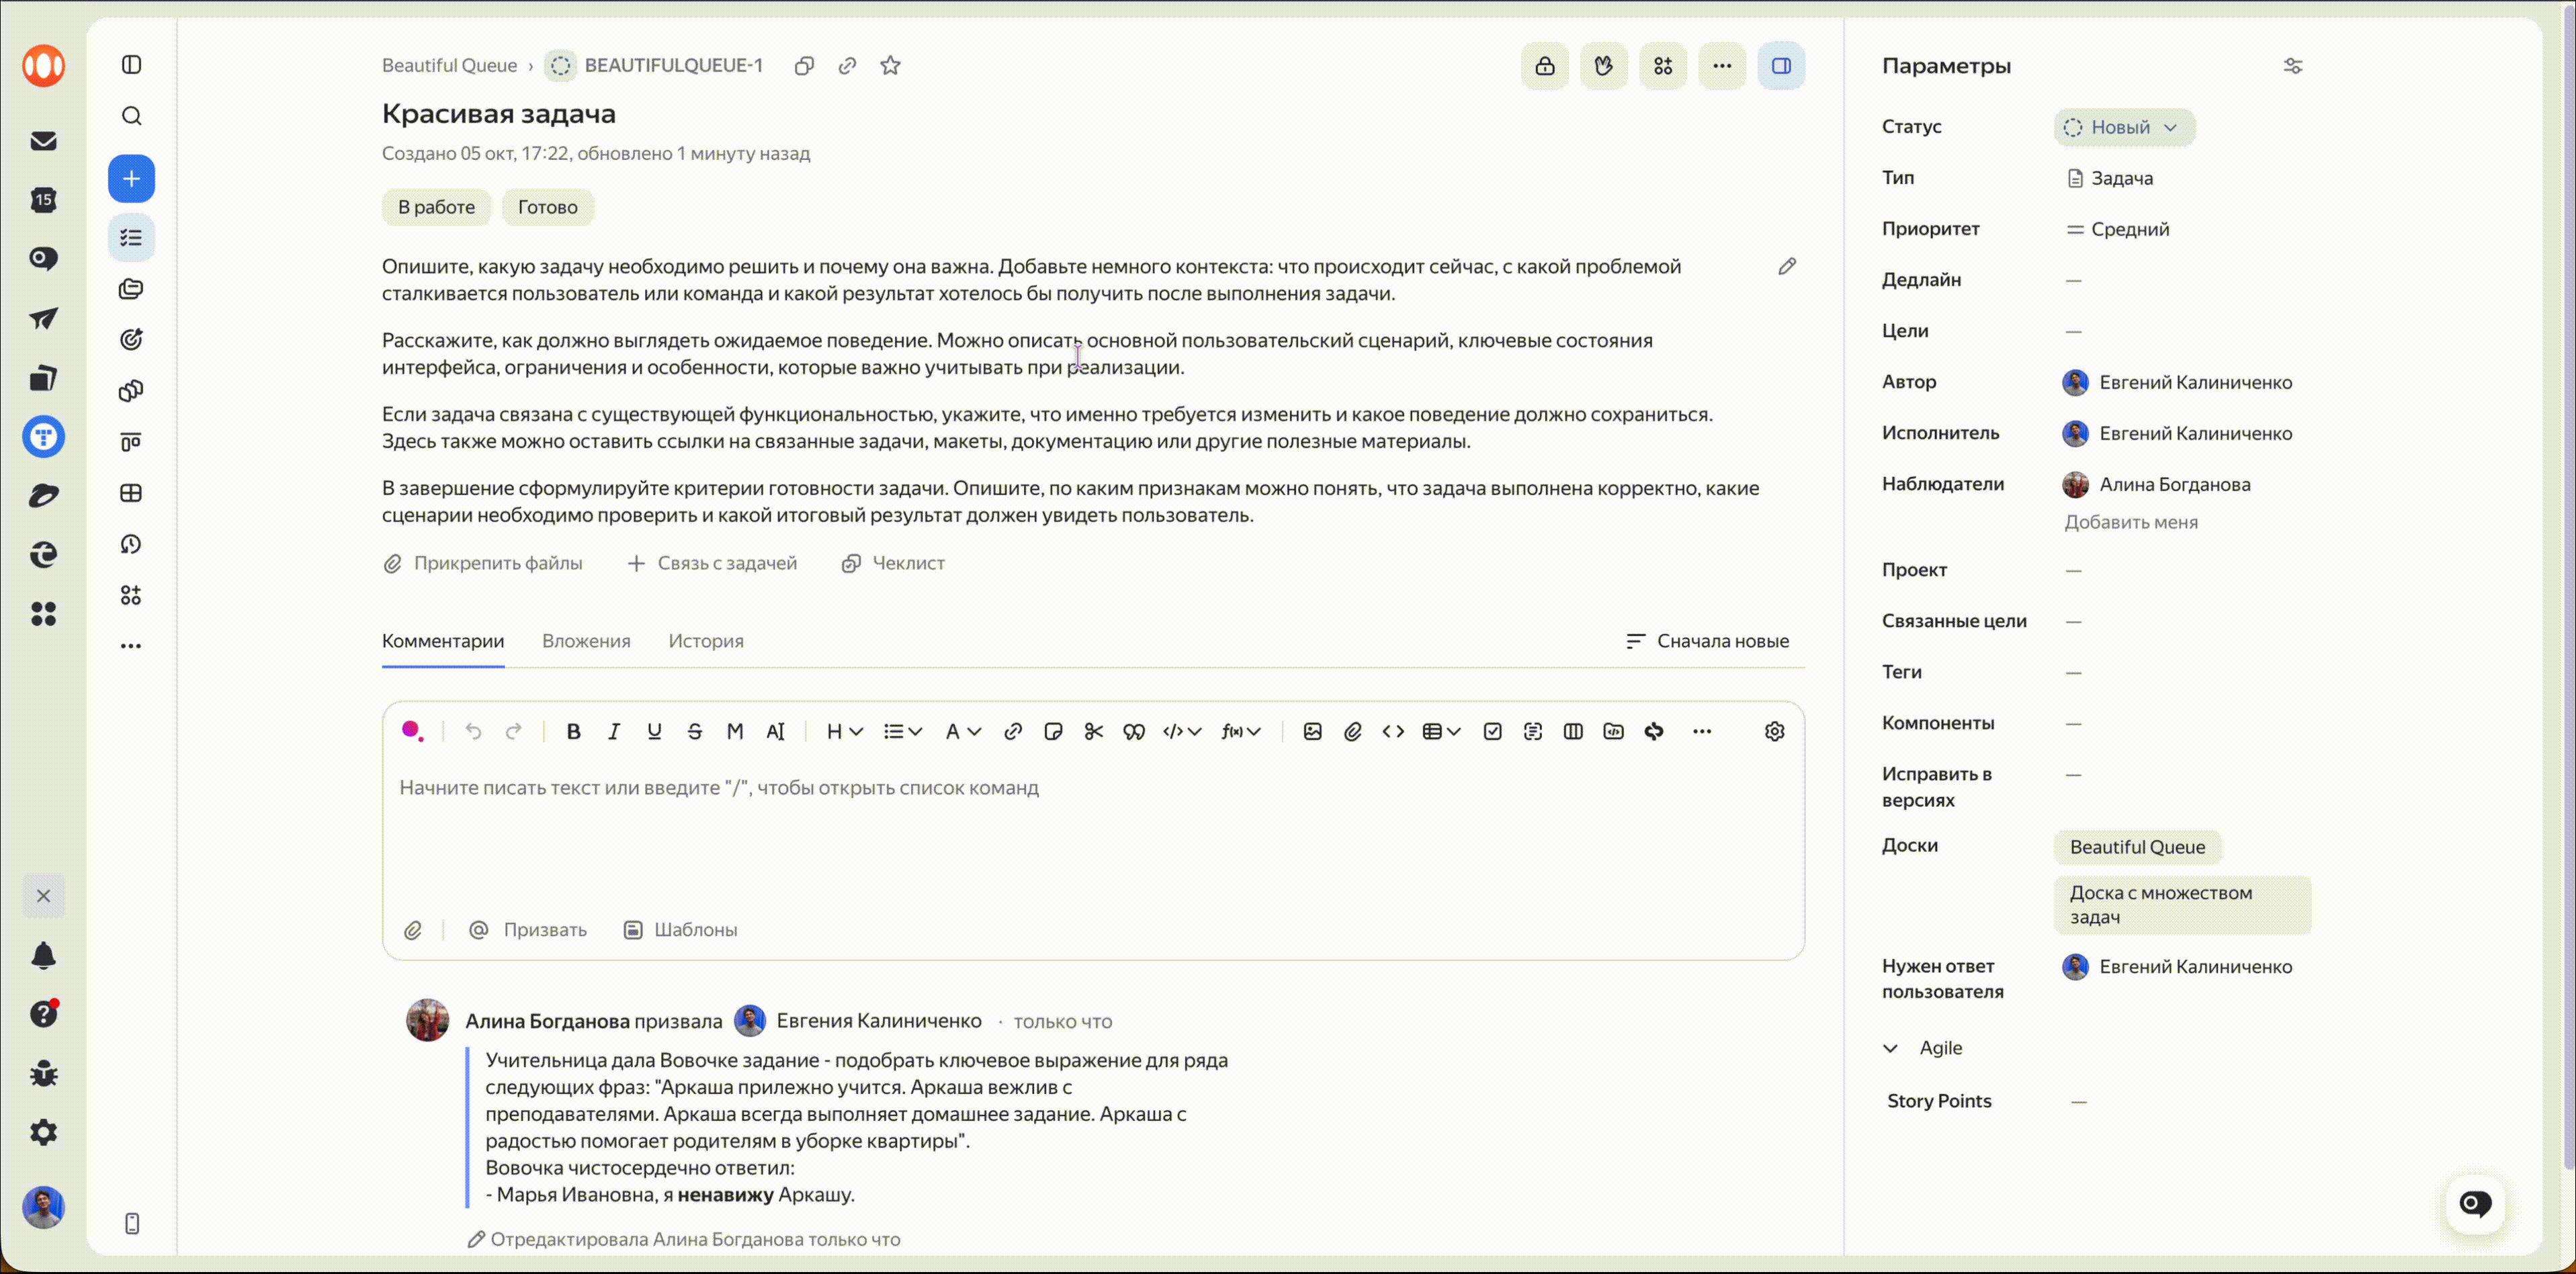This screenshot has width=2576, height=1274.
Task: Click Добавить меня under watchers
Action: tap(2131, 522)
